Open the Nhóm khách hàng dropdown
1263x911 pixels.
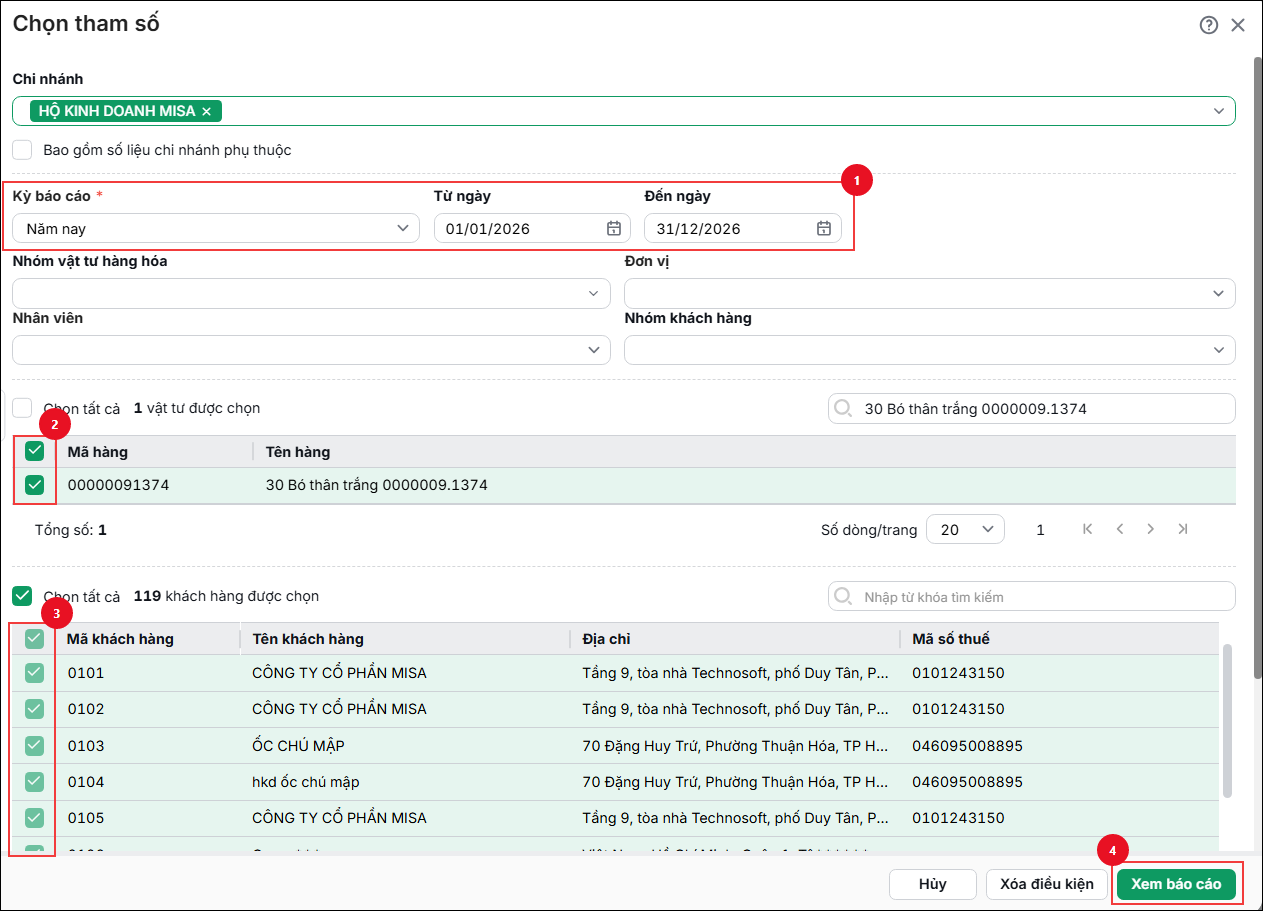930,350
